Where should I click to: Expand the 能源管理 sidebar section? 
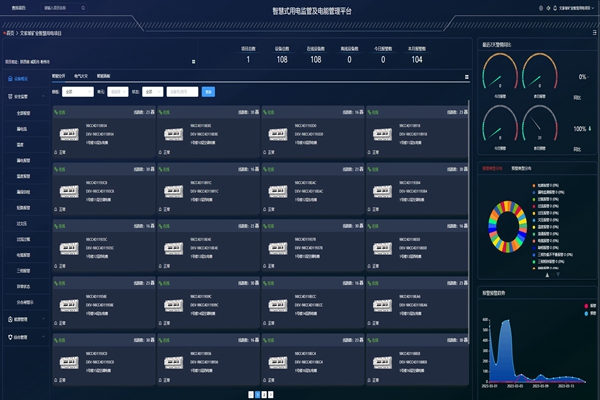pos(23,319)
